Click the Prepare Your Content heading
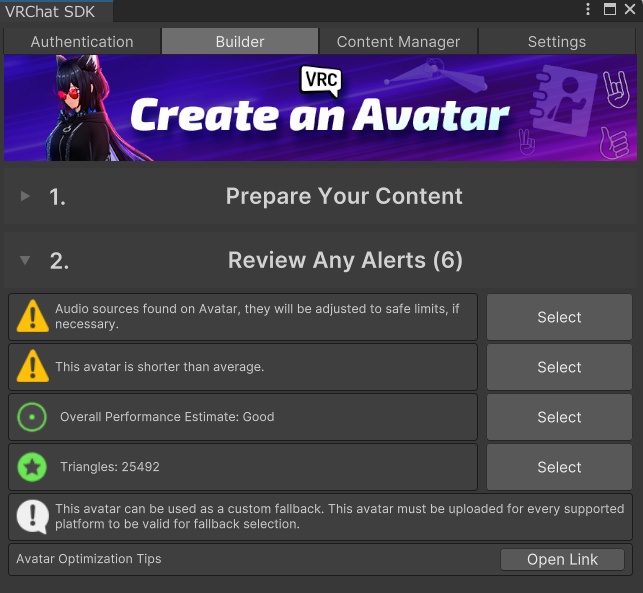 pyautogui.click(x=344, y=196)
